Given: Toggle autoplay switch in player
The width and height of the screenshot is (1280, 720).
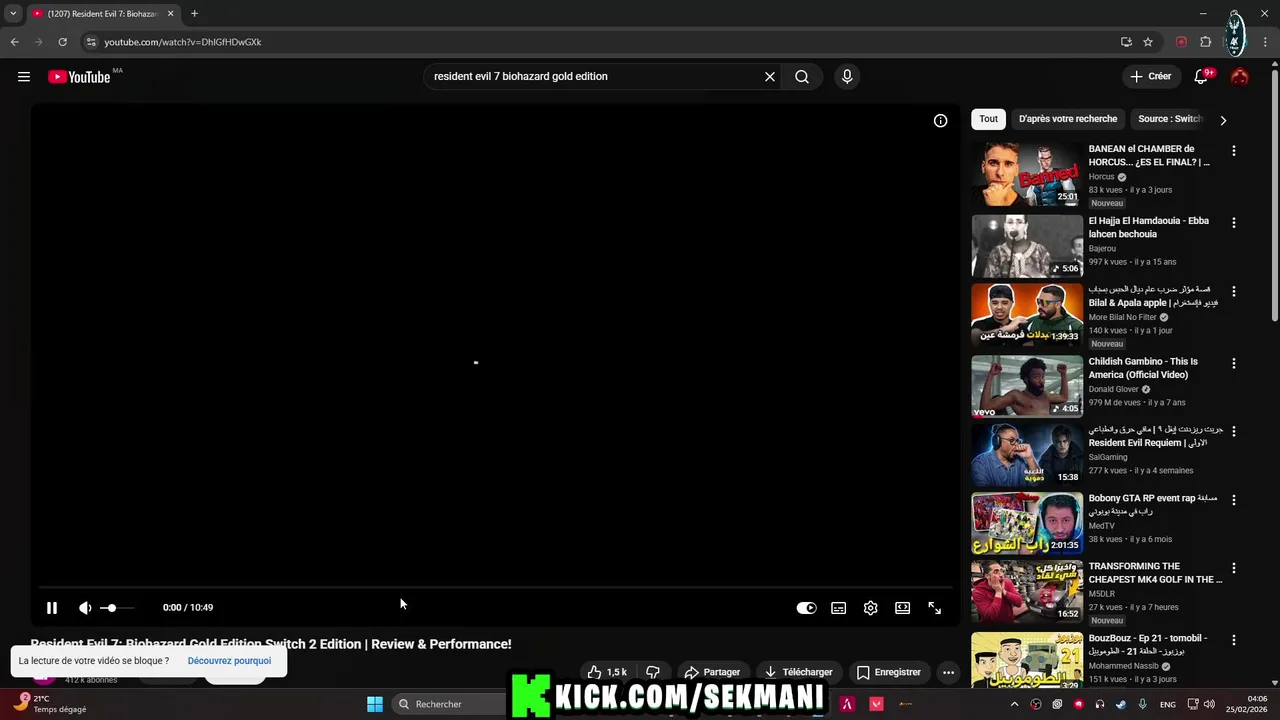Looking at the screenshot, I should coord(806,608).
